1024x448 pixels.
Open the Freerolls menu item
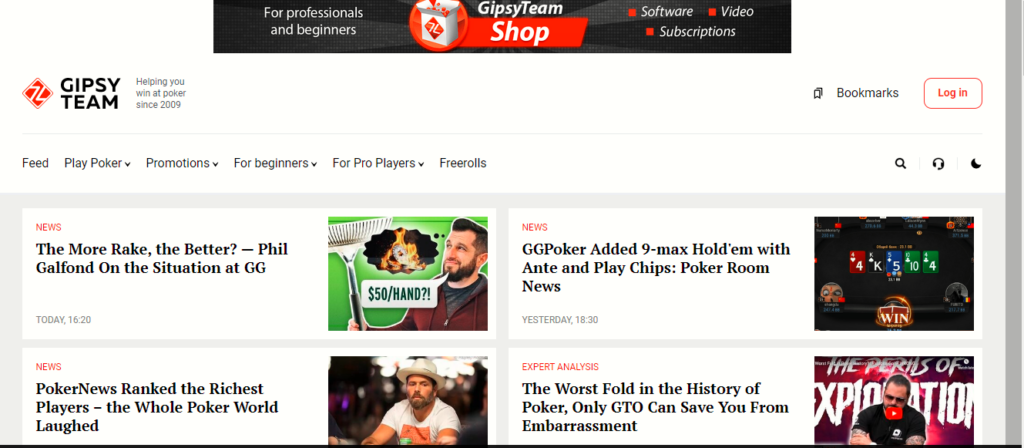pyautogui.click(x=463, y=163)
